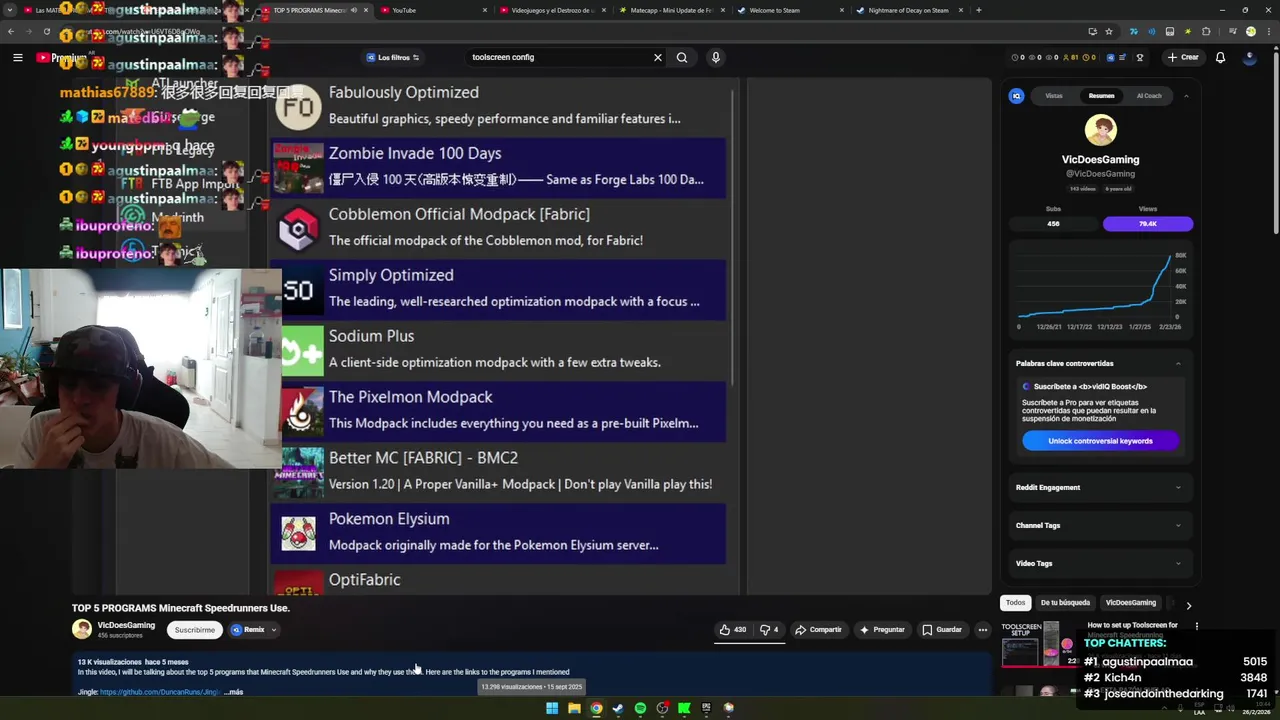Click the VicDoesGaming avatar in vidIQ panel
This screenshot has width=1280, height=720.
point(1101,131)
